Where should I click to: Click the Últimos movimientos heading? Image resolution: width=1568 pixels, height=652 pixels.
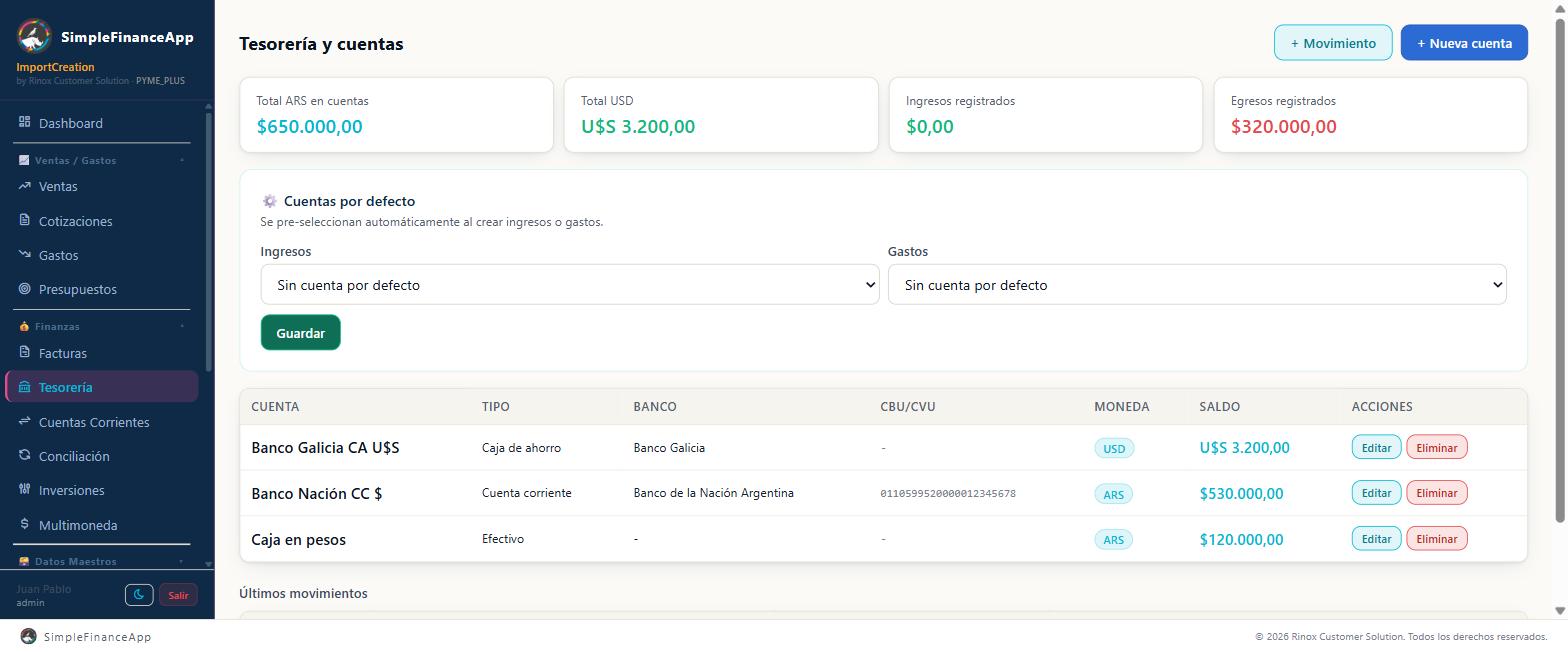tap(303, 593)
